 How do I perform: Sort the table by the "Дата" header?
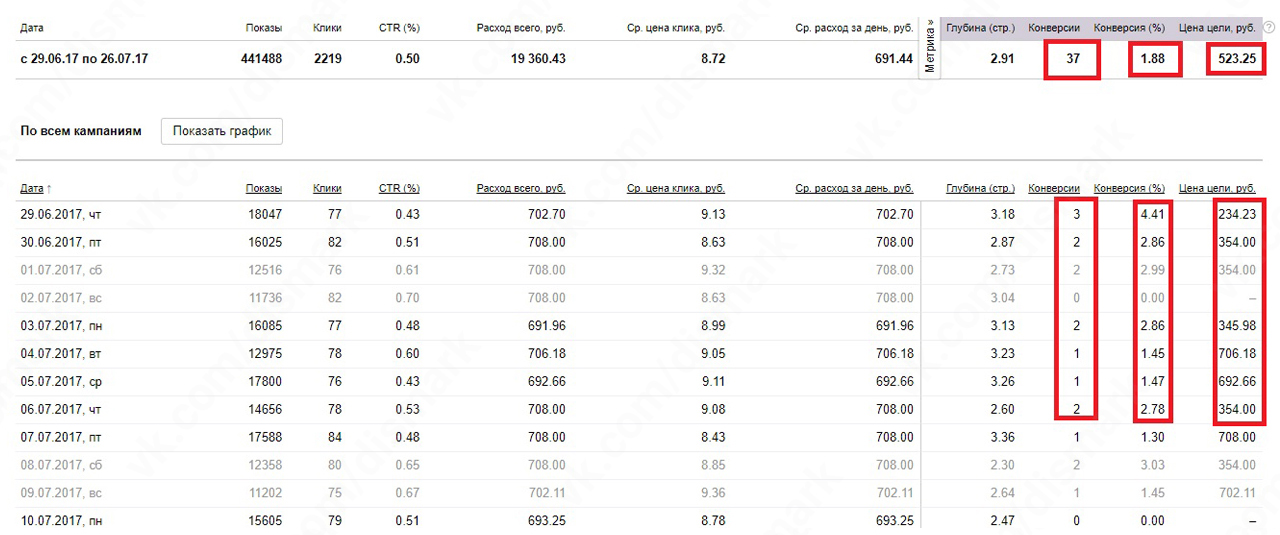click(x=32, y=188)
